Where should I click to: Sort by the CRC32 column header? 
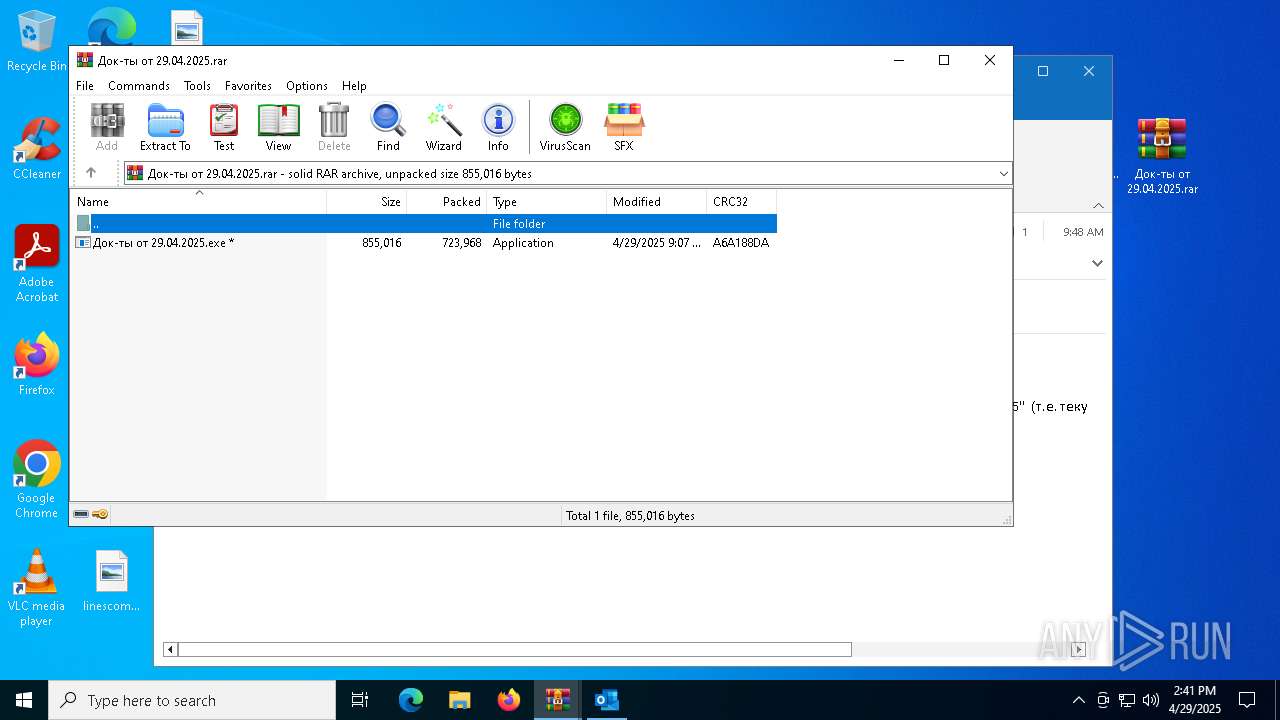coord(742,201)
